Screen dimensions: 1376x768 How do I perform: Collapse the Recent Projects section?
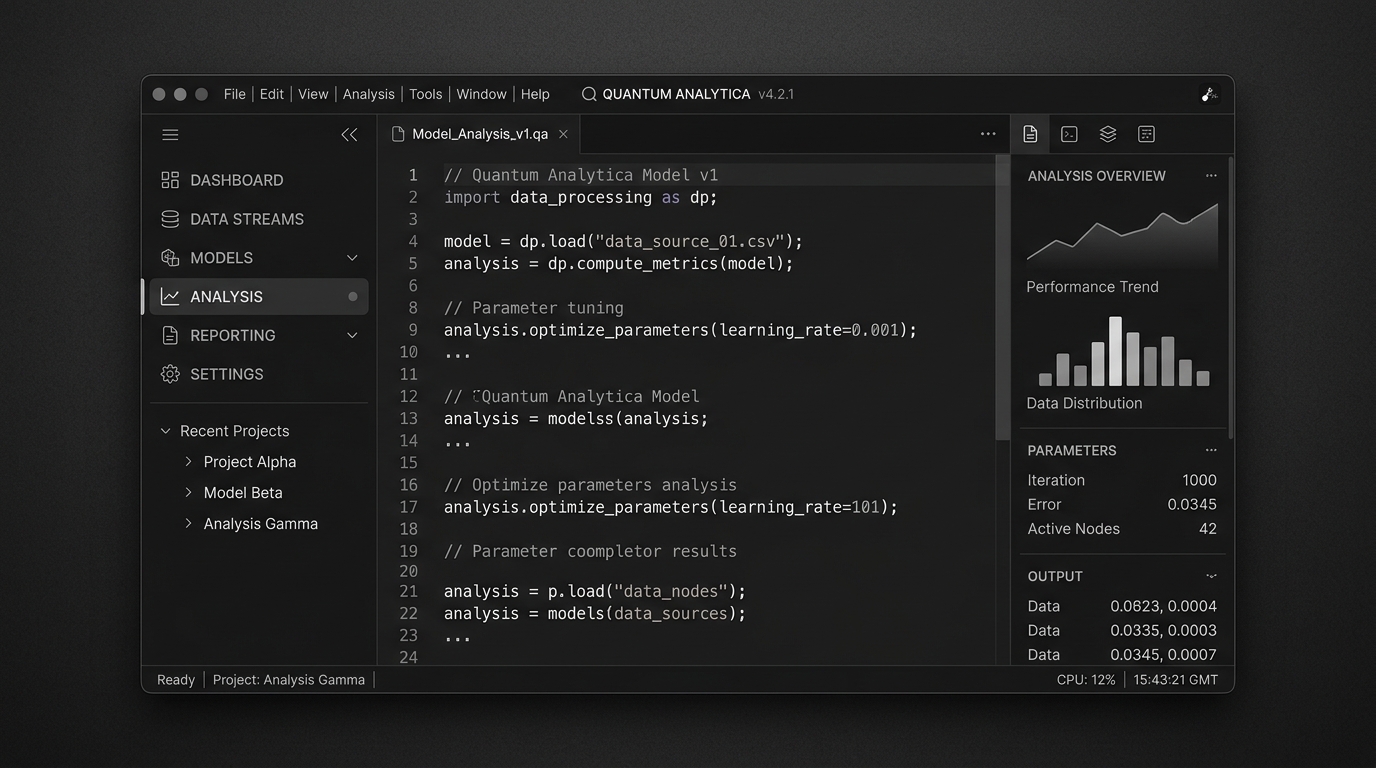[x=166, y=431]
